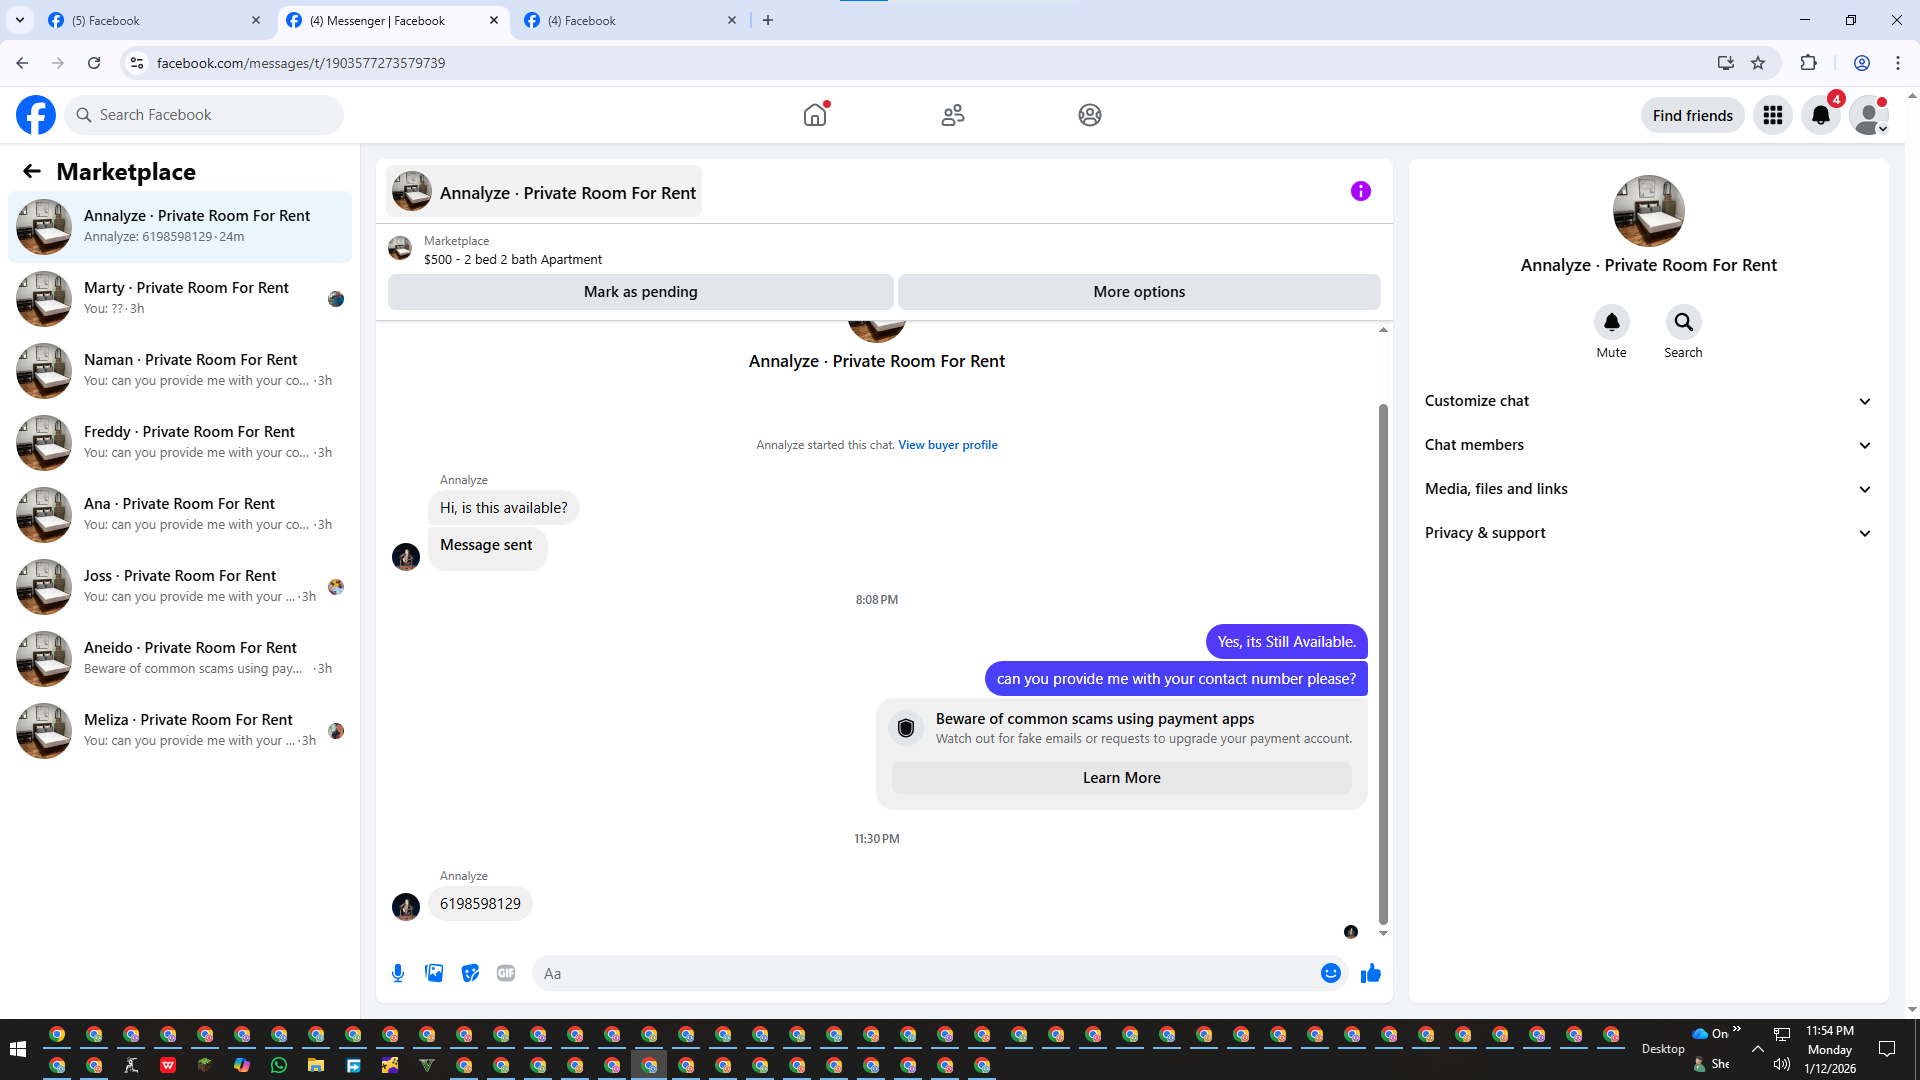1920x1080 pixels.
Task: Mute this conversation with the bell icon
Action: pyautogui.click(x=1611, y=322)
